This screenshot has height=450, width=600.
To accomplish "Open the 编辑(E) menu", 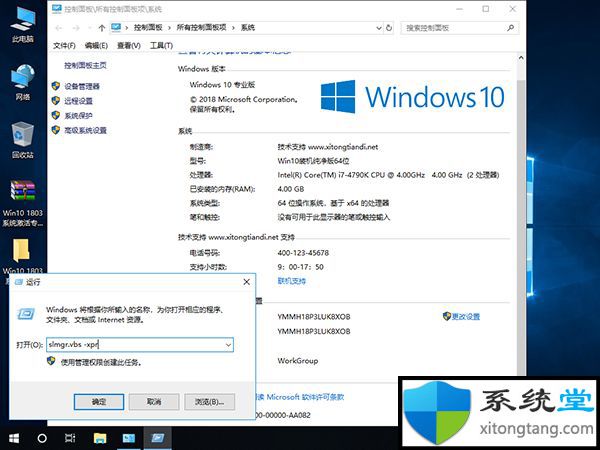I will click(x=96, y=46).
